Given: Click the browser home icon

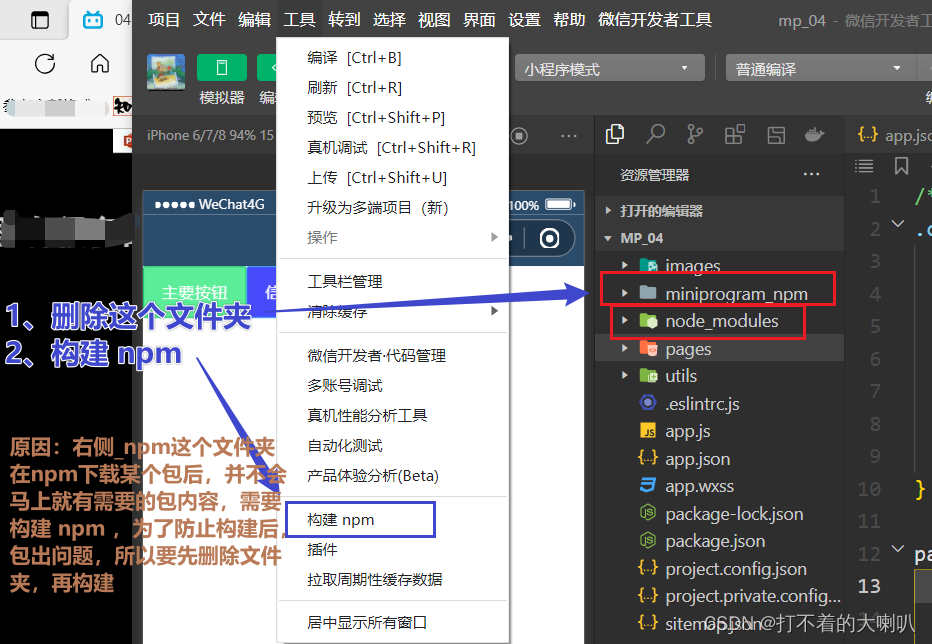Looking at the screenshot, I should tap(100, 63).
